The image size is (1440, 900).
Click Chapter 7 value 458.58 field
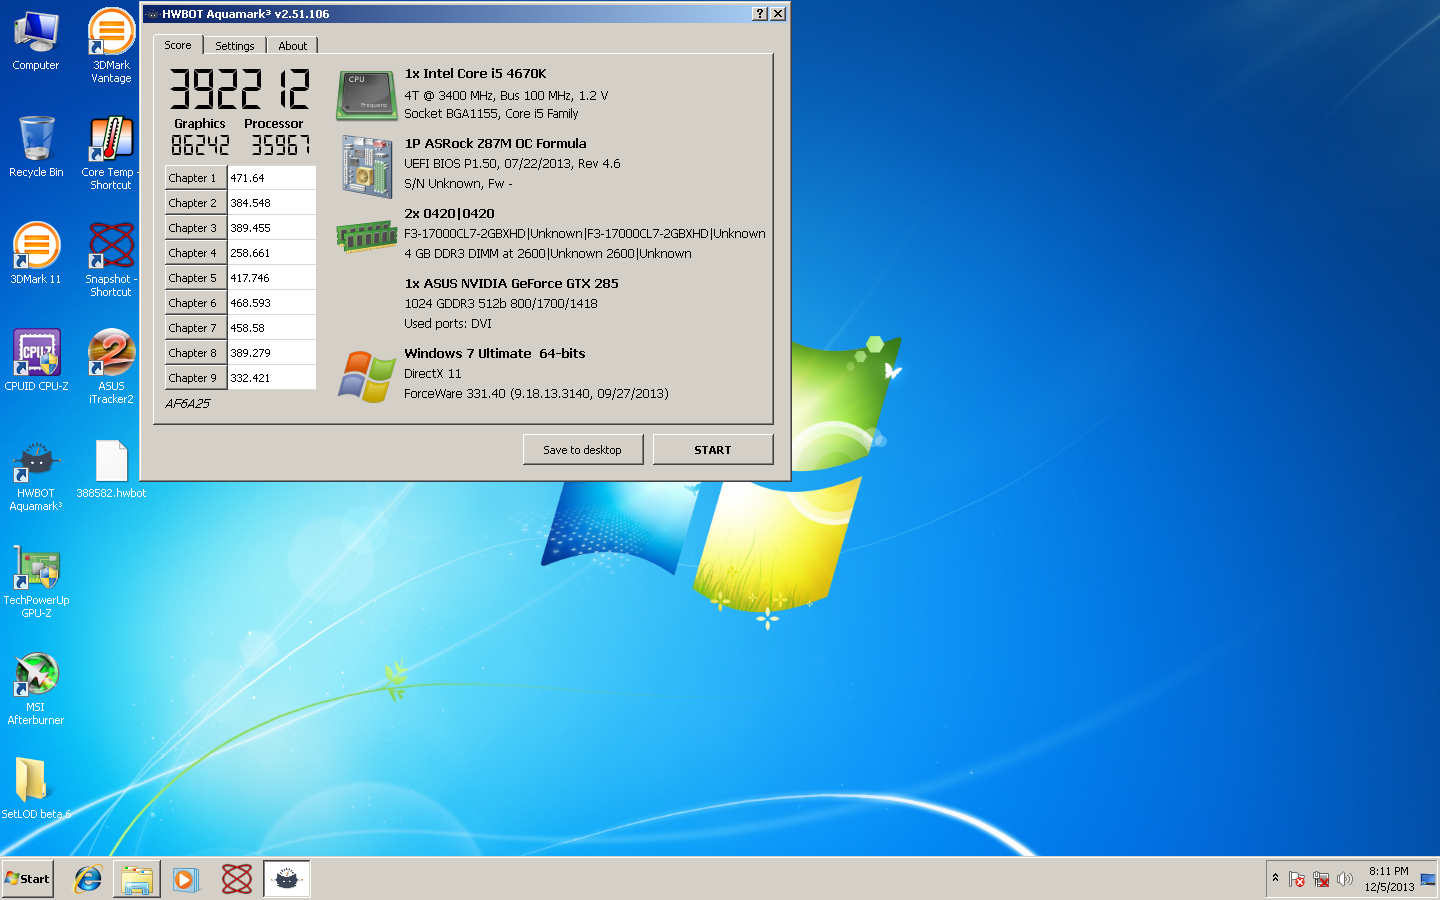tap(272, 328)
